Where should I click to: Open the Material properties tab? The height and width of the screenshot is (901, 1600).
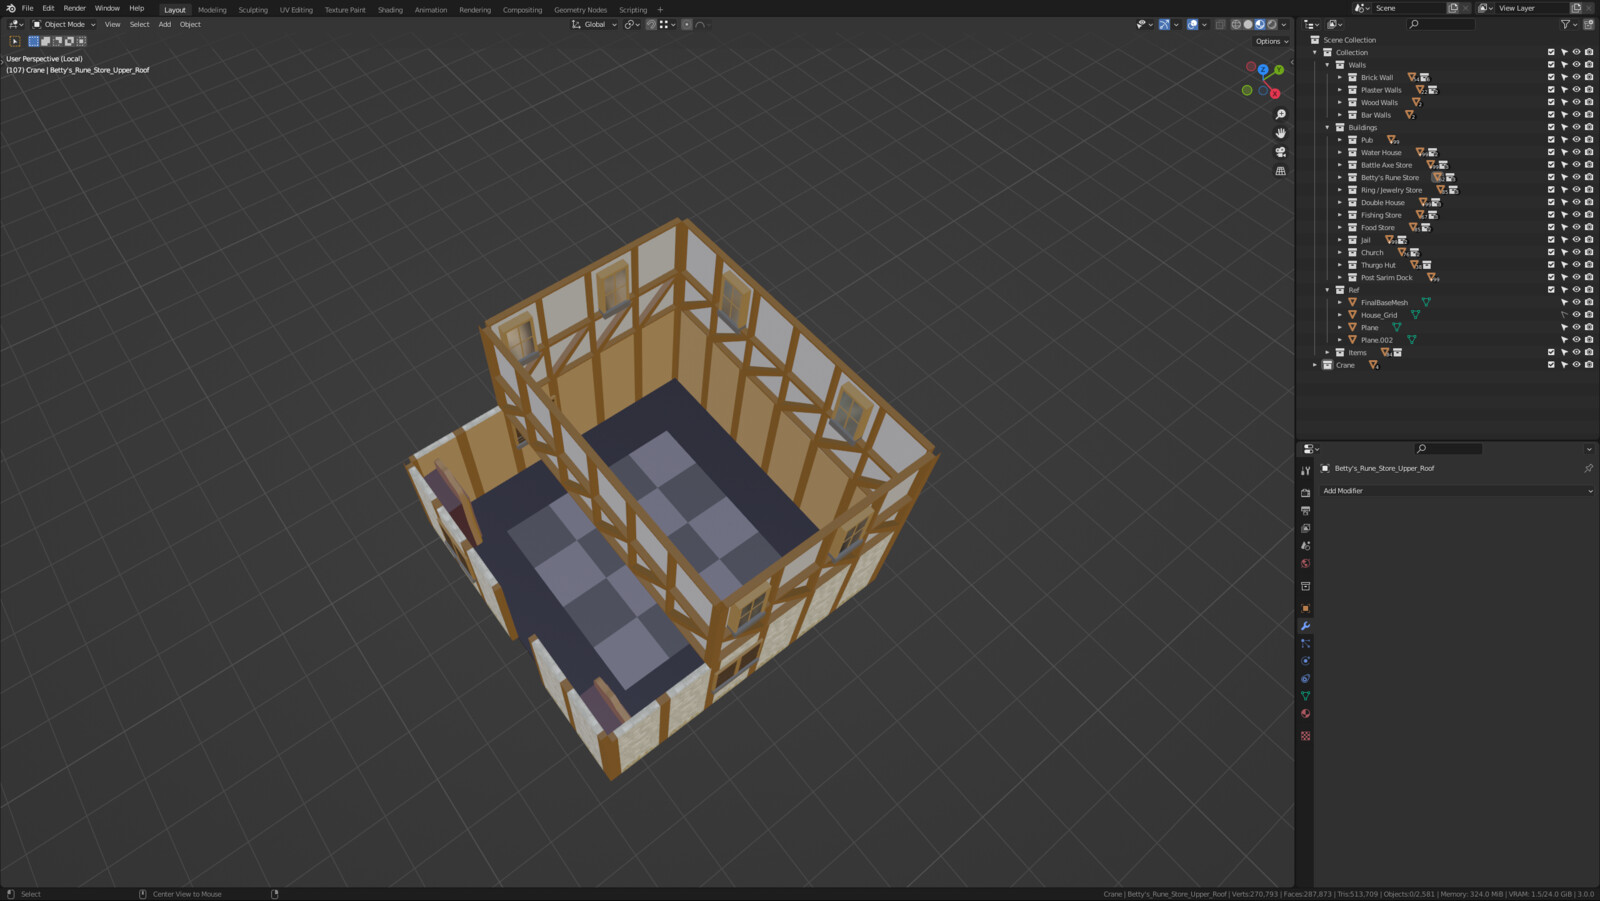1305,713
